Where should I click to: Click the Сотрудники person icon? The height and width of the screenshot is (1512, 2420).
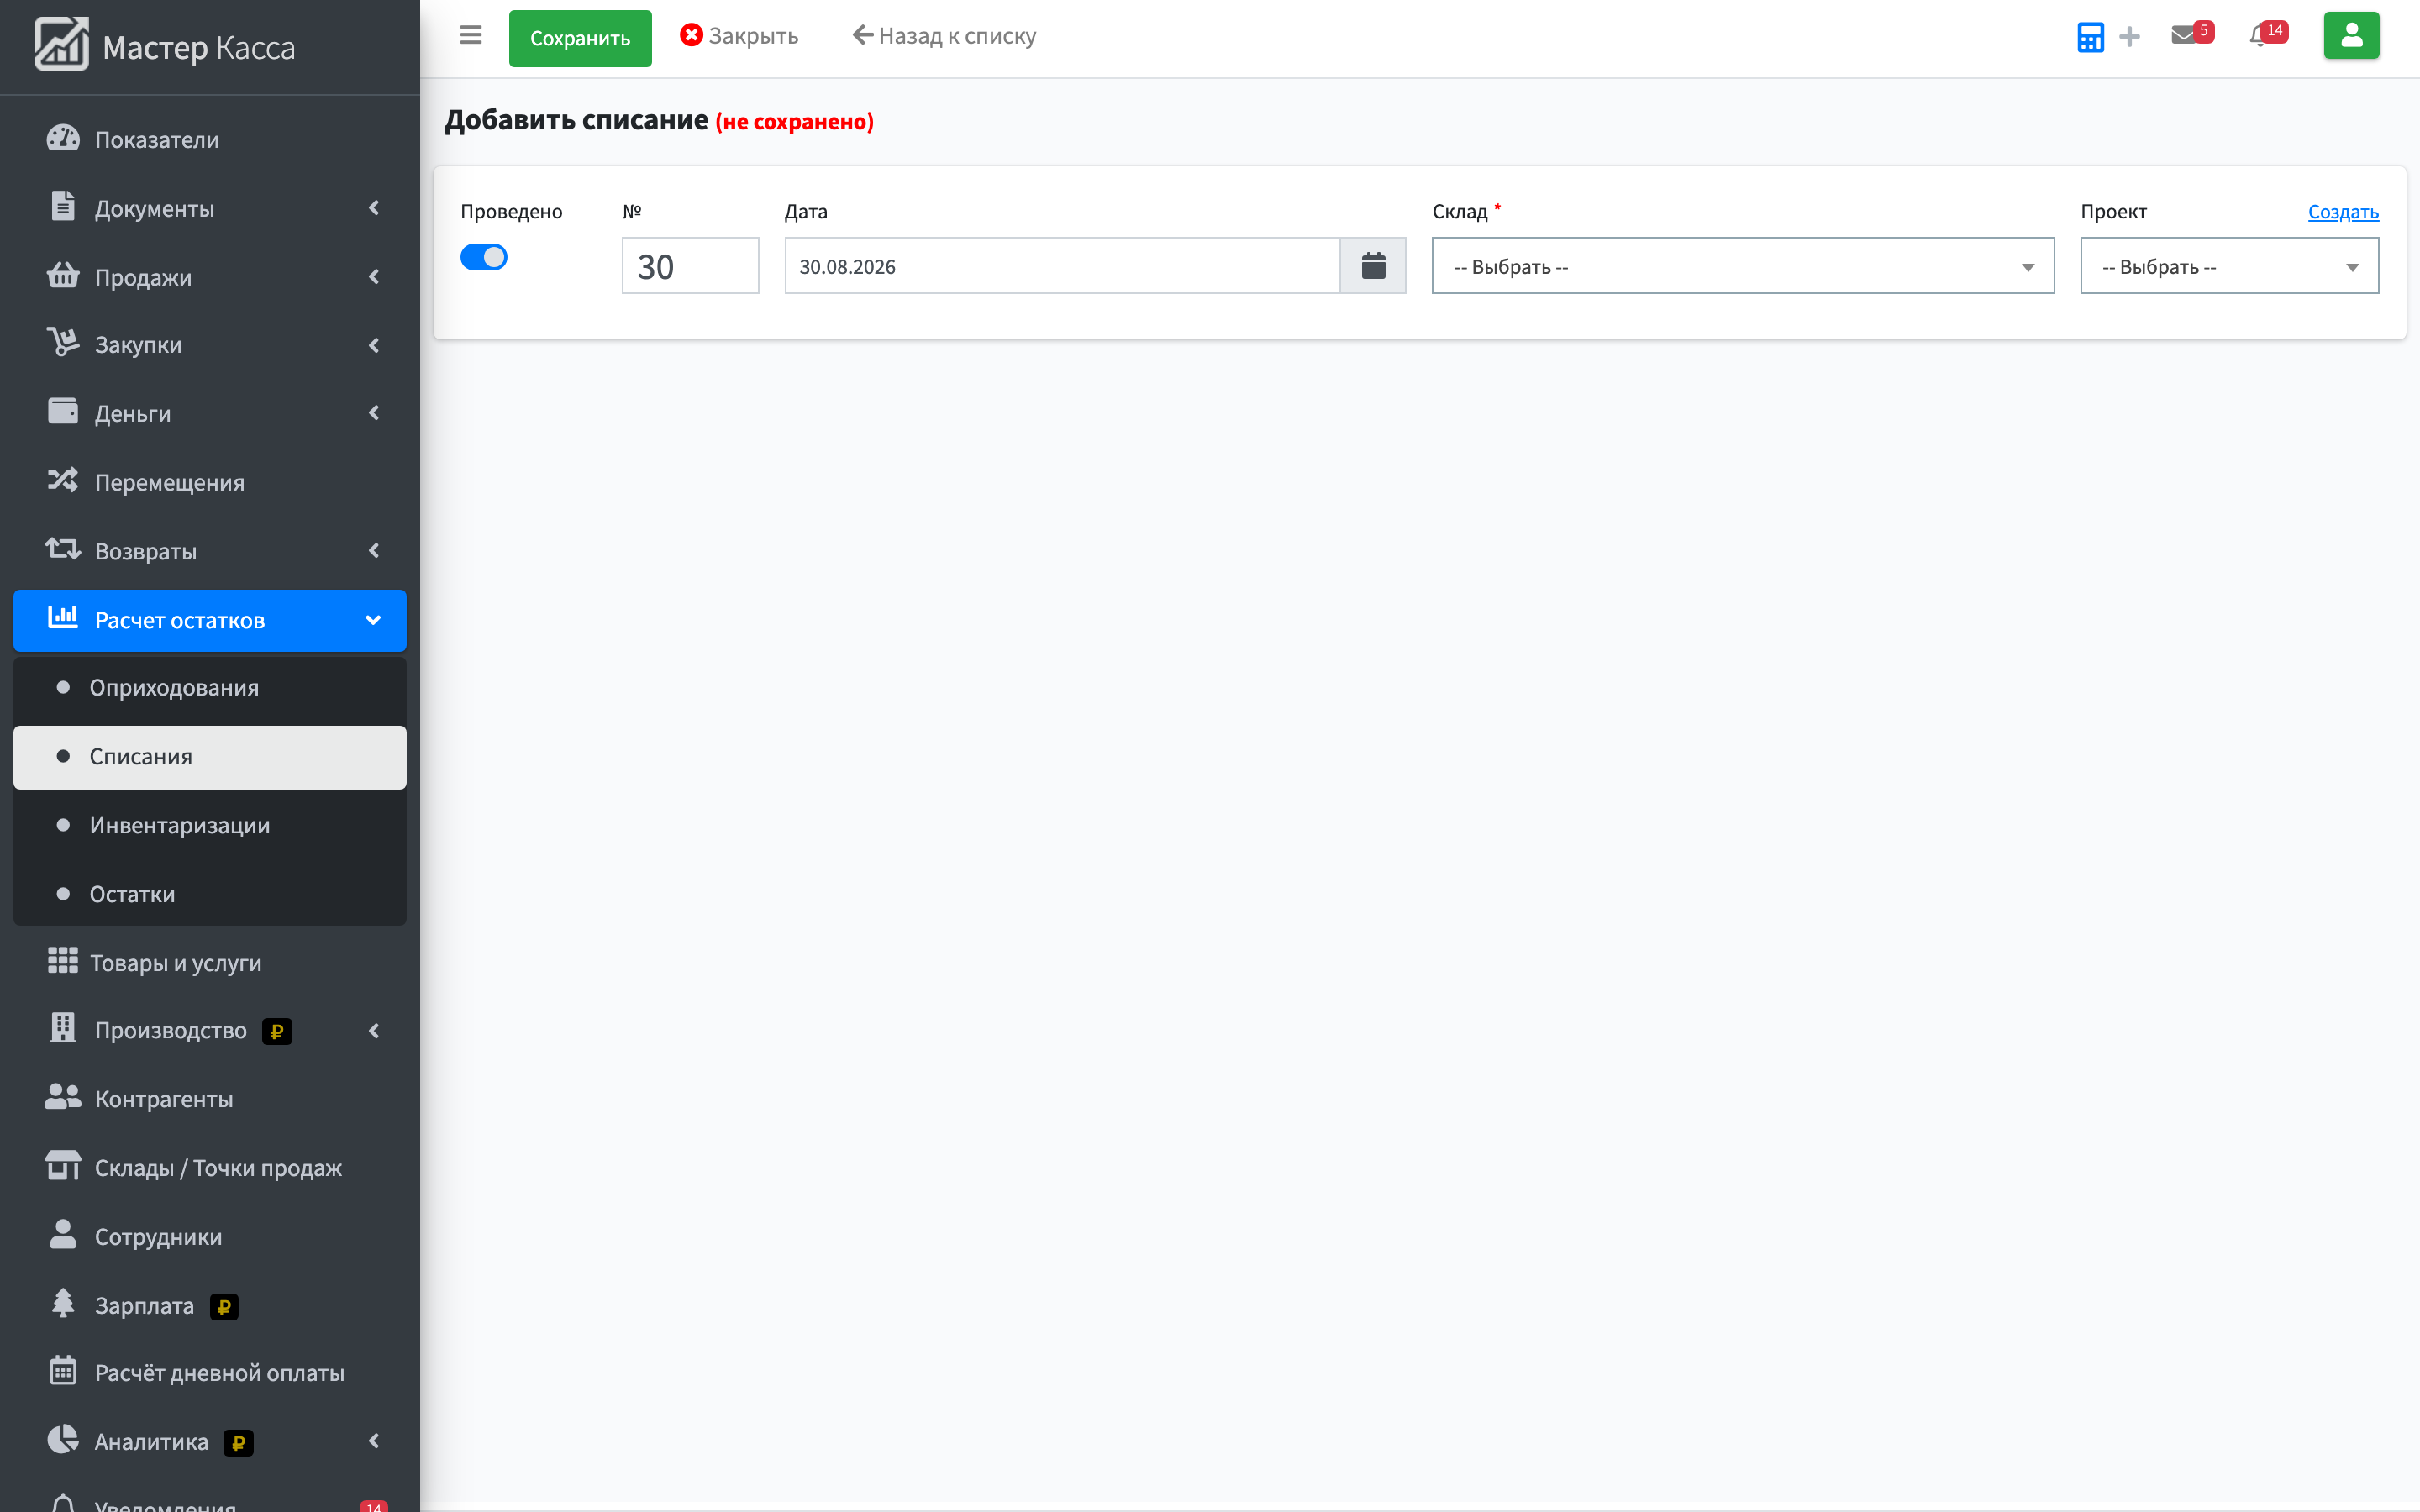pos(63,1235)
